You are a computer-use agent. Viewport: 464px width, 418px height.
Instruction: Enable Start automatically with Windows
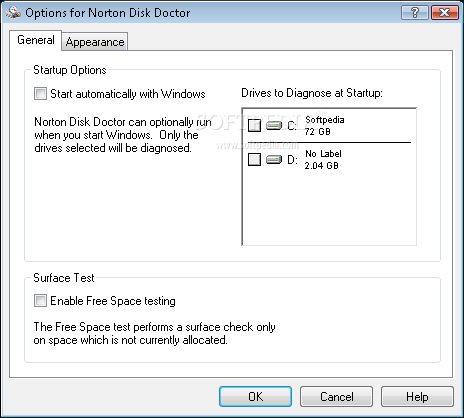(40, 94)
